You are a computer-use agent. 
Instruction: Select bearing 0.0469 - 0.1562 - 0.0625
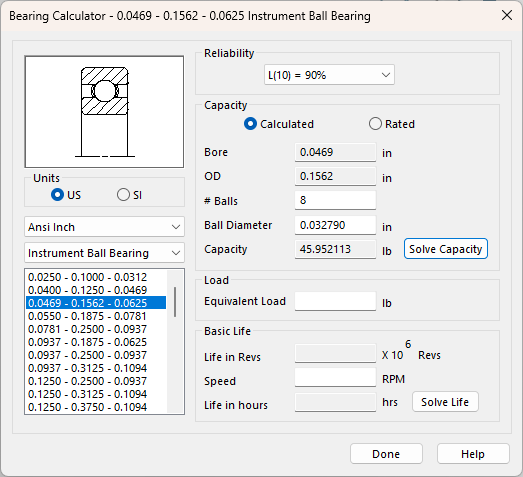[x=96, y=303]
